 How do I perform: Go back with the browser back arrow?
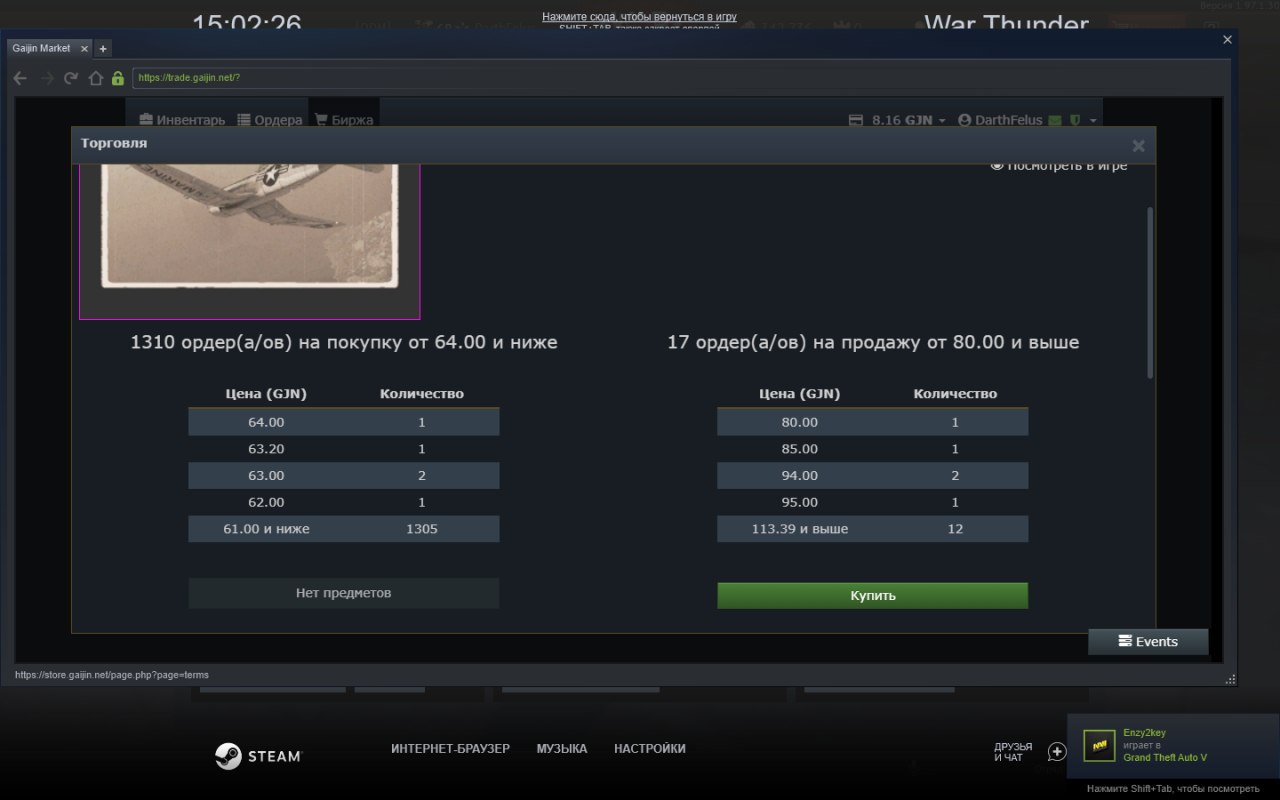pos(20,78)
